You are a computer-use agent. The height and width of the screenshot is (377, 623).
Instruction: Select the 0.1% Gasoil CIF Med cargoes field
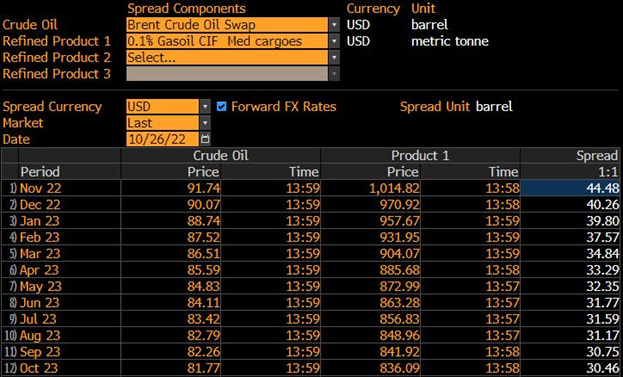tap(227, 41)
